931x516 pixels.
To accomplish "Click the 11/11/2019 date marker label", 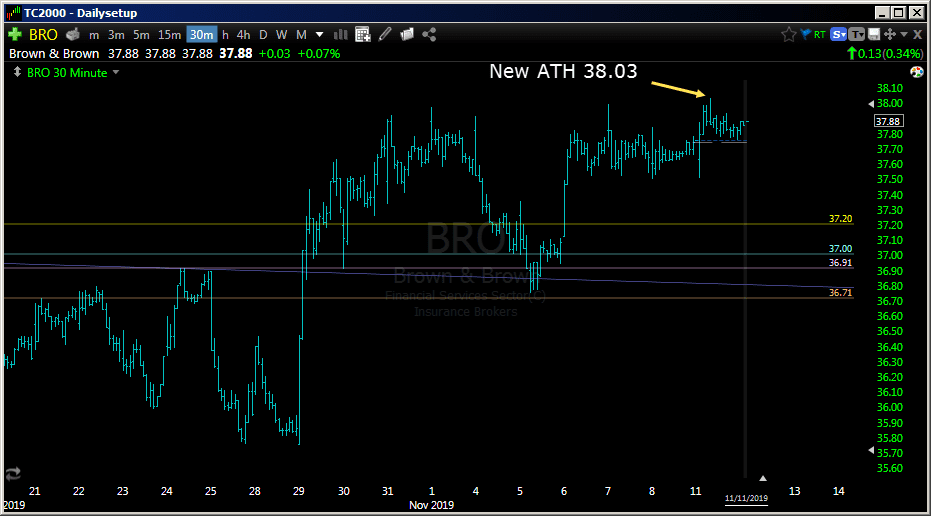I will coord(746,499).
